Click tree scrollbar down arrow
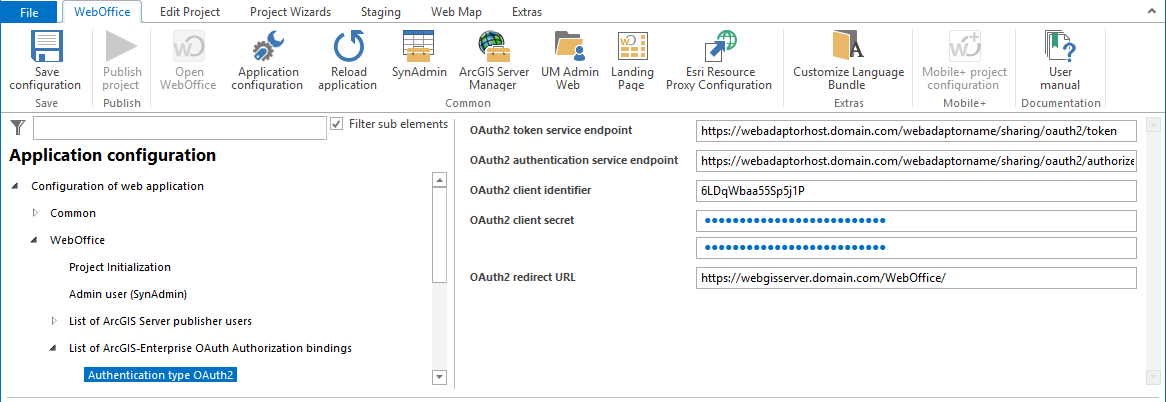This screenshot has width=1166, height=402. click(x=439, y=377)
